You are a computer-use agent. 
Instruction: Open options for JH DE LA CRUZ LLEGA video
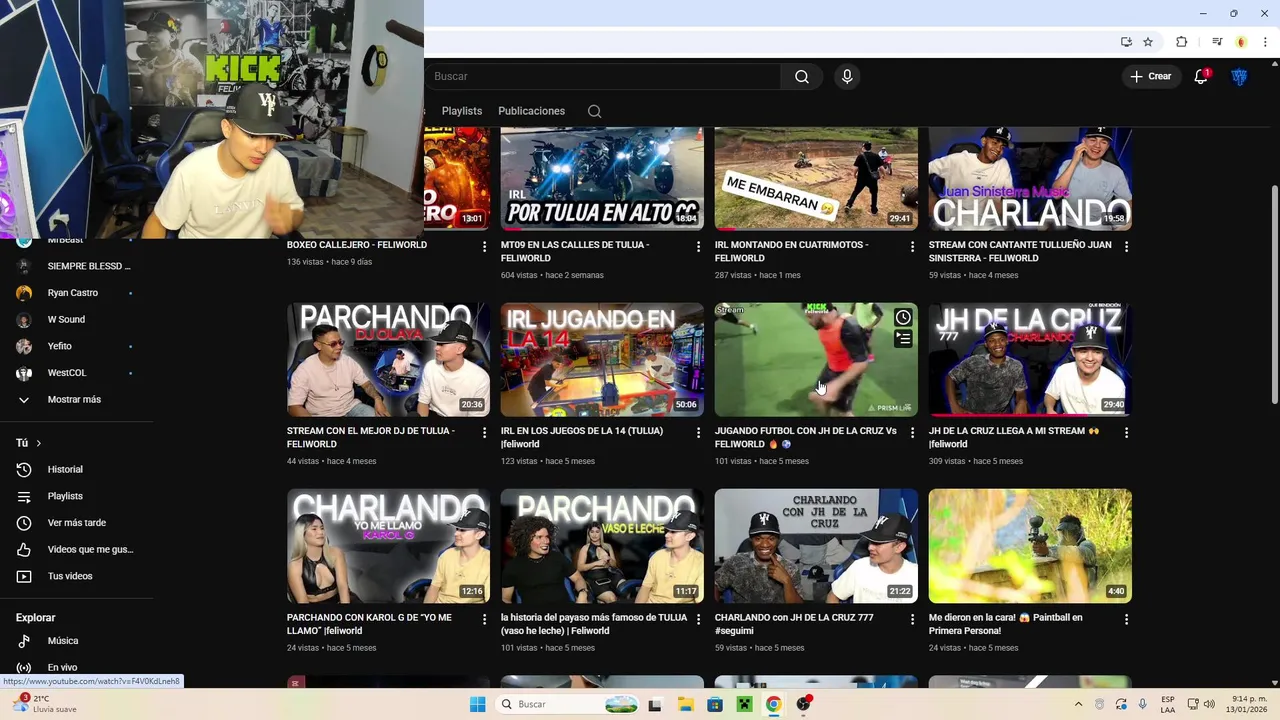point(1126,432)
